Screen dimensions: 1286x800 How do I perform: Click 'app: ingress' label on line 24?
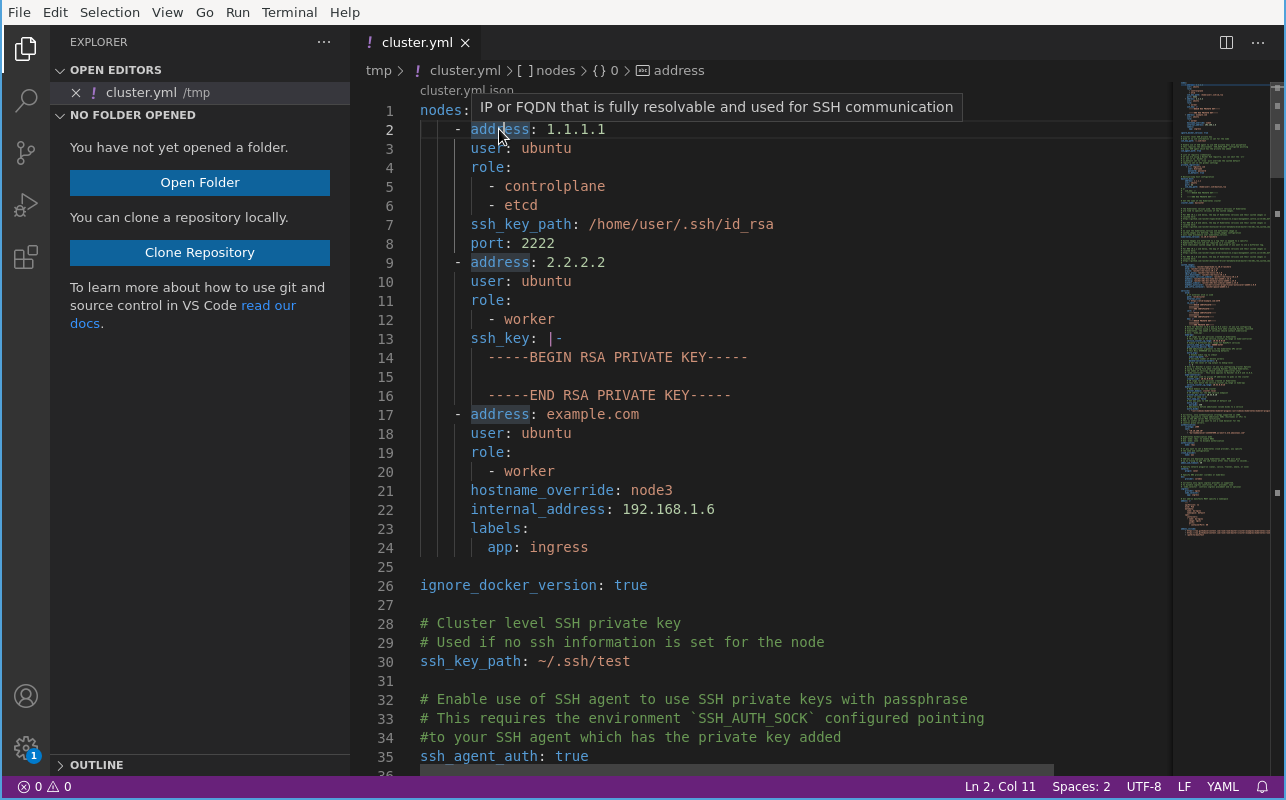pos(538,547)
